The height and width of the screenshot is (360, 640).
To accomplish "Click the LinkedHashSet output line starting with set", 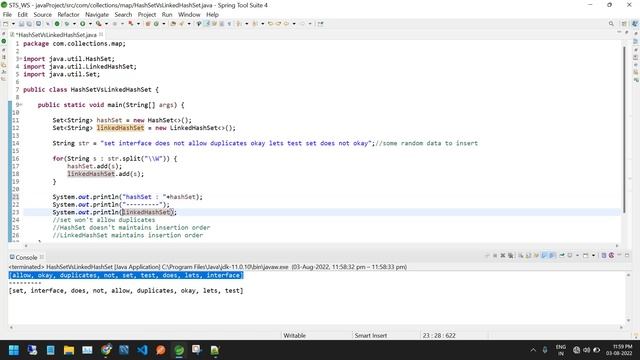I will pyautogui.click(x=126, y=291).
